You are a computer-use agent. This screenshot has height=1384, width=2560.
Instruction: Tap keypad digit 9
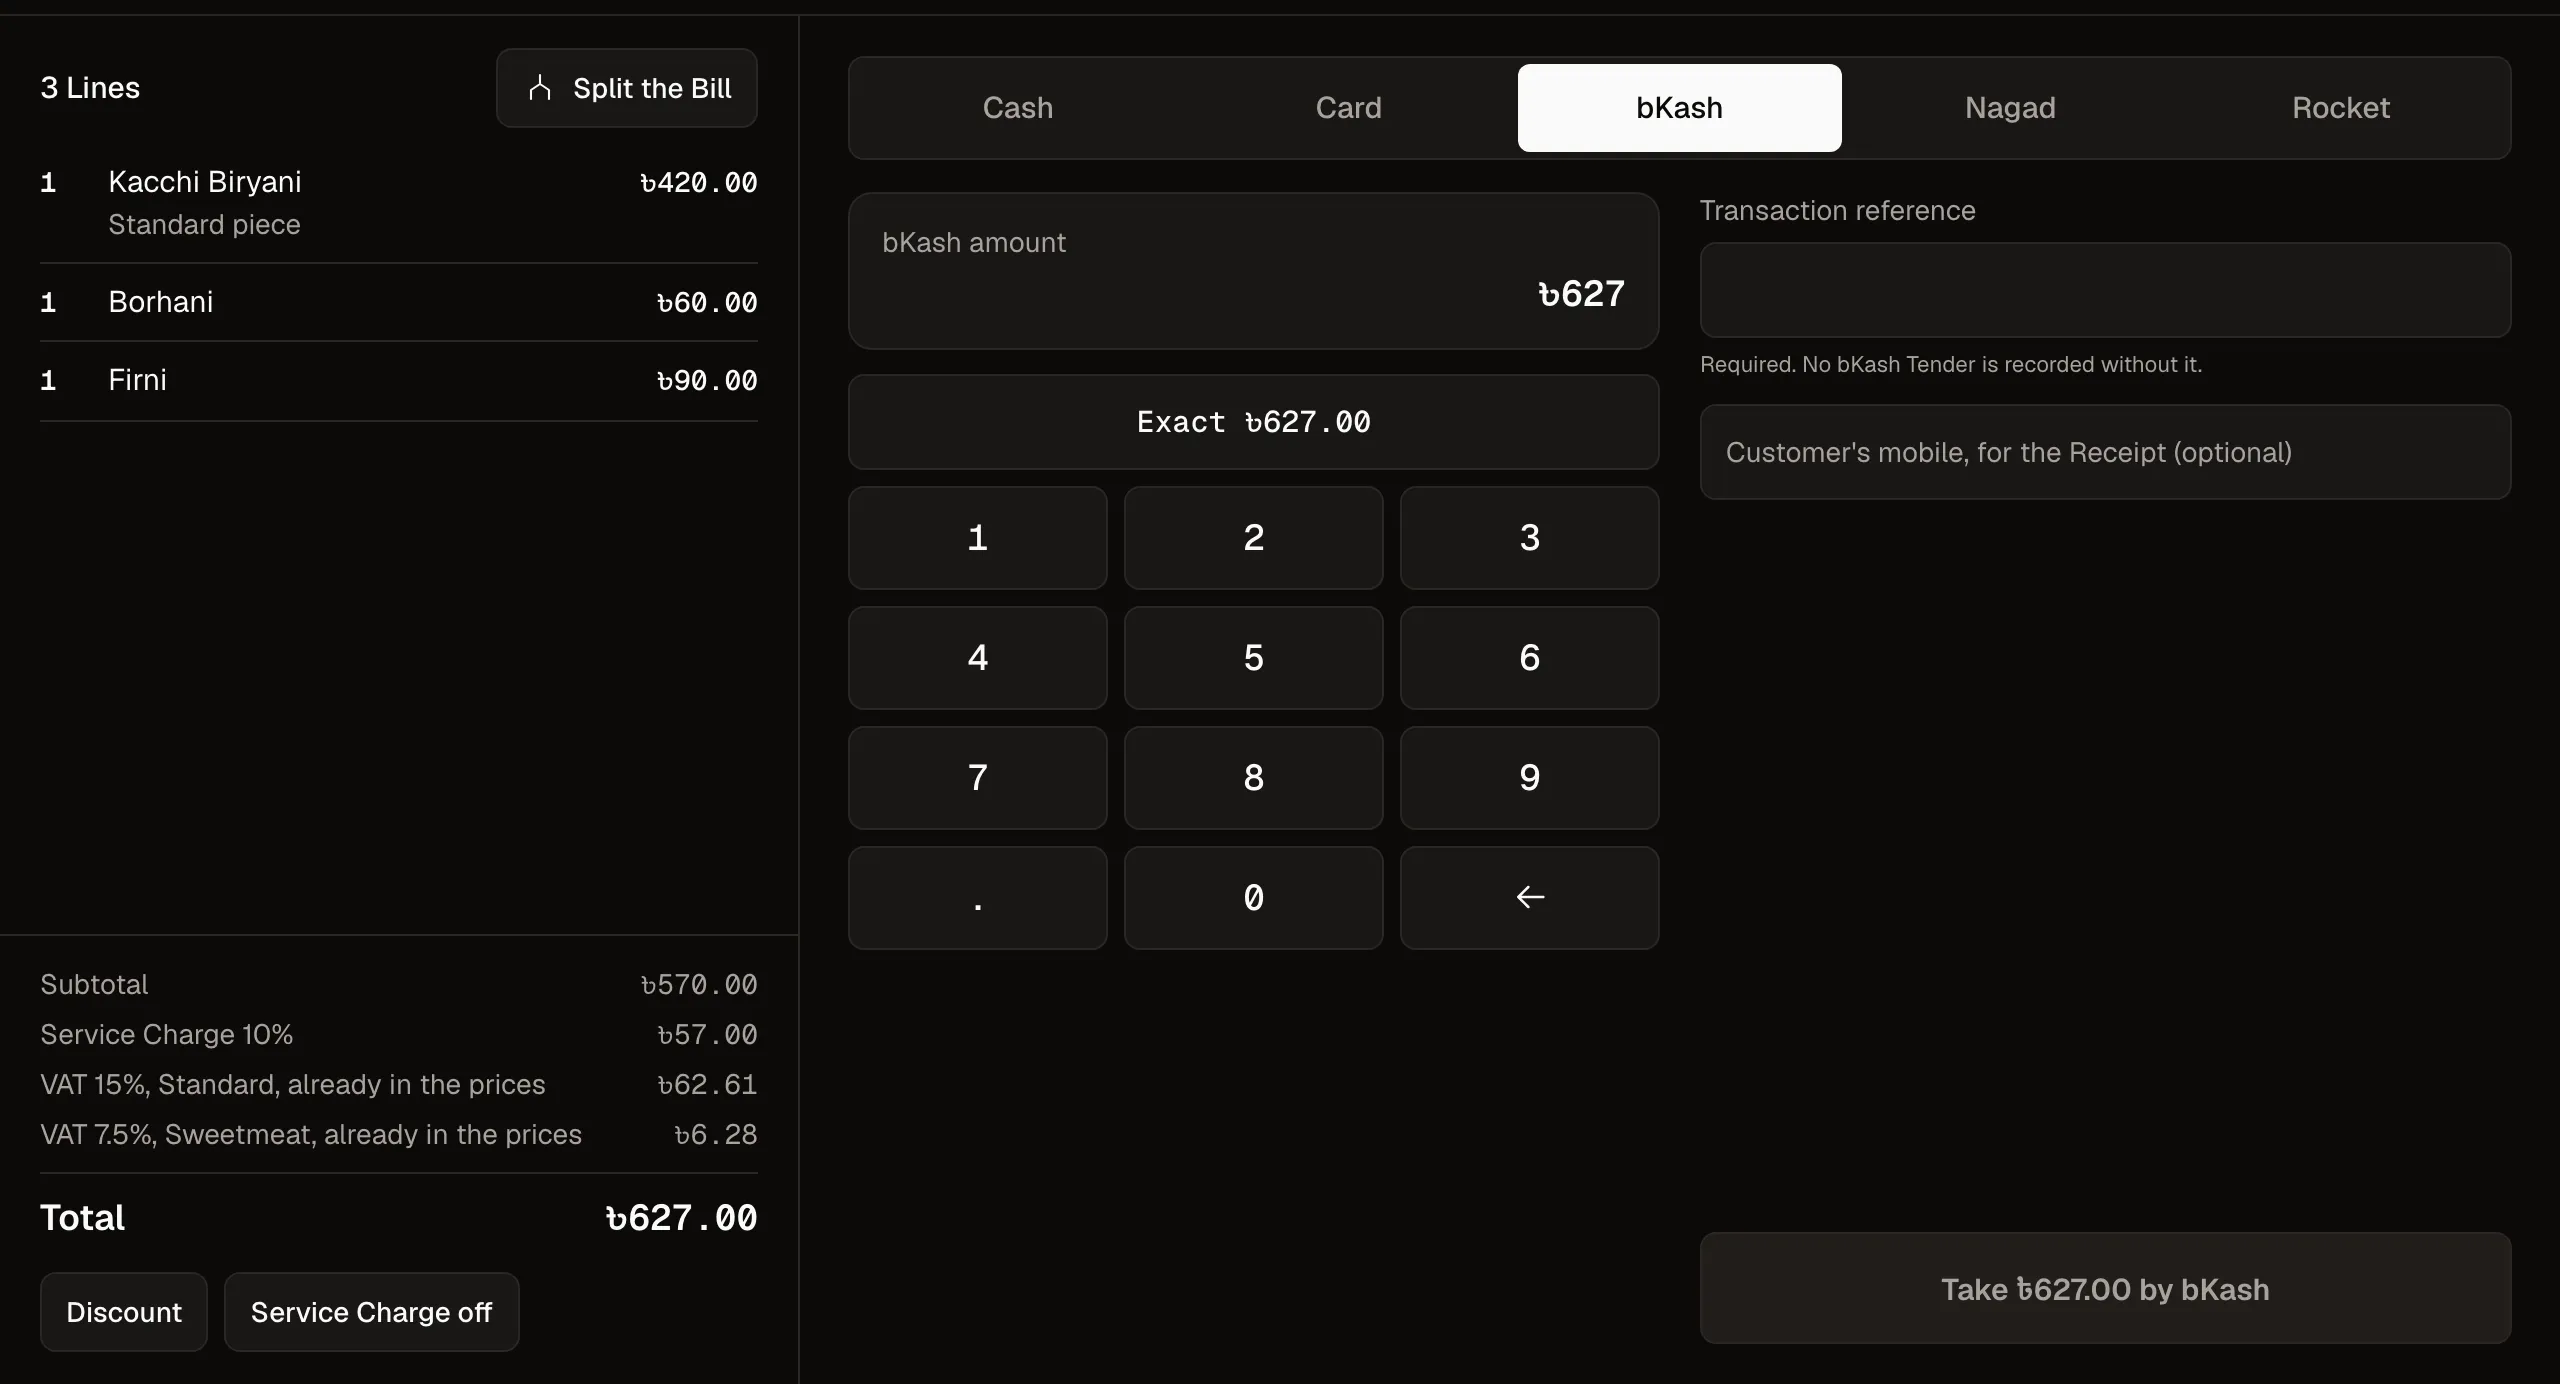[x=1529, y=778]
